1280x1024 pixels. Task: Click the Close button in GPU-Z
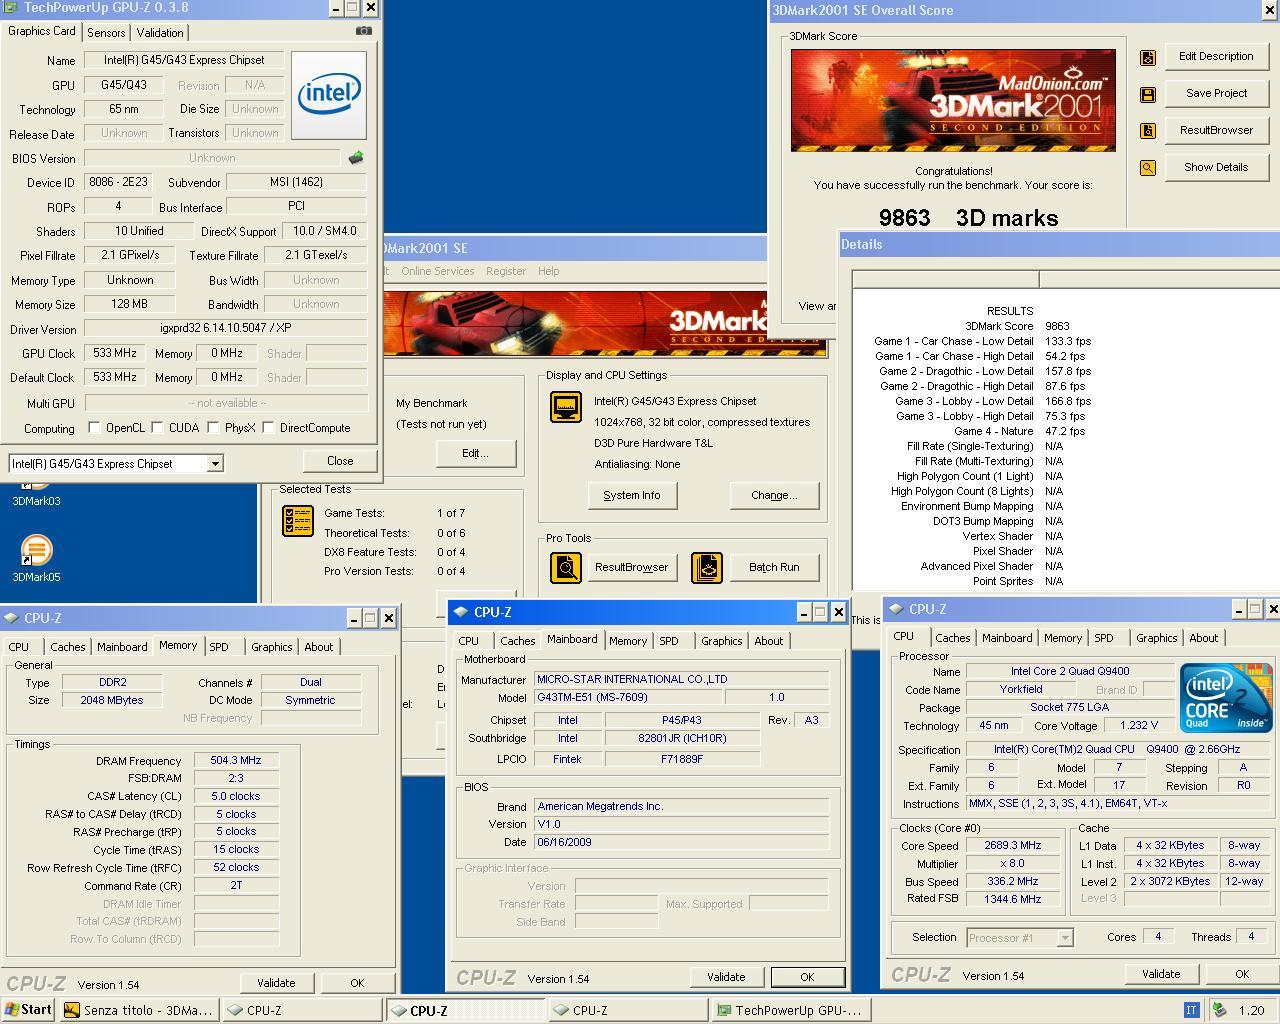coord(340,461)
